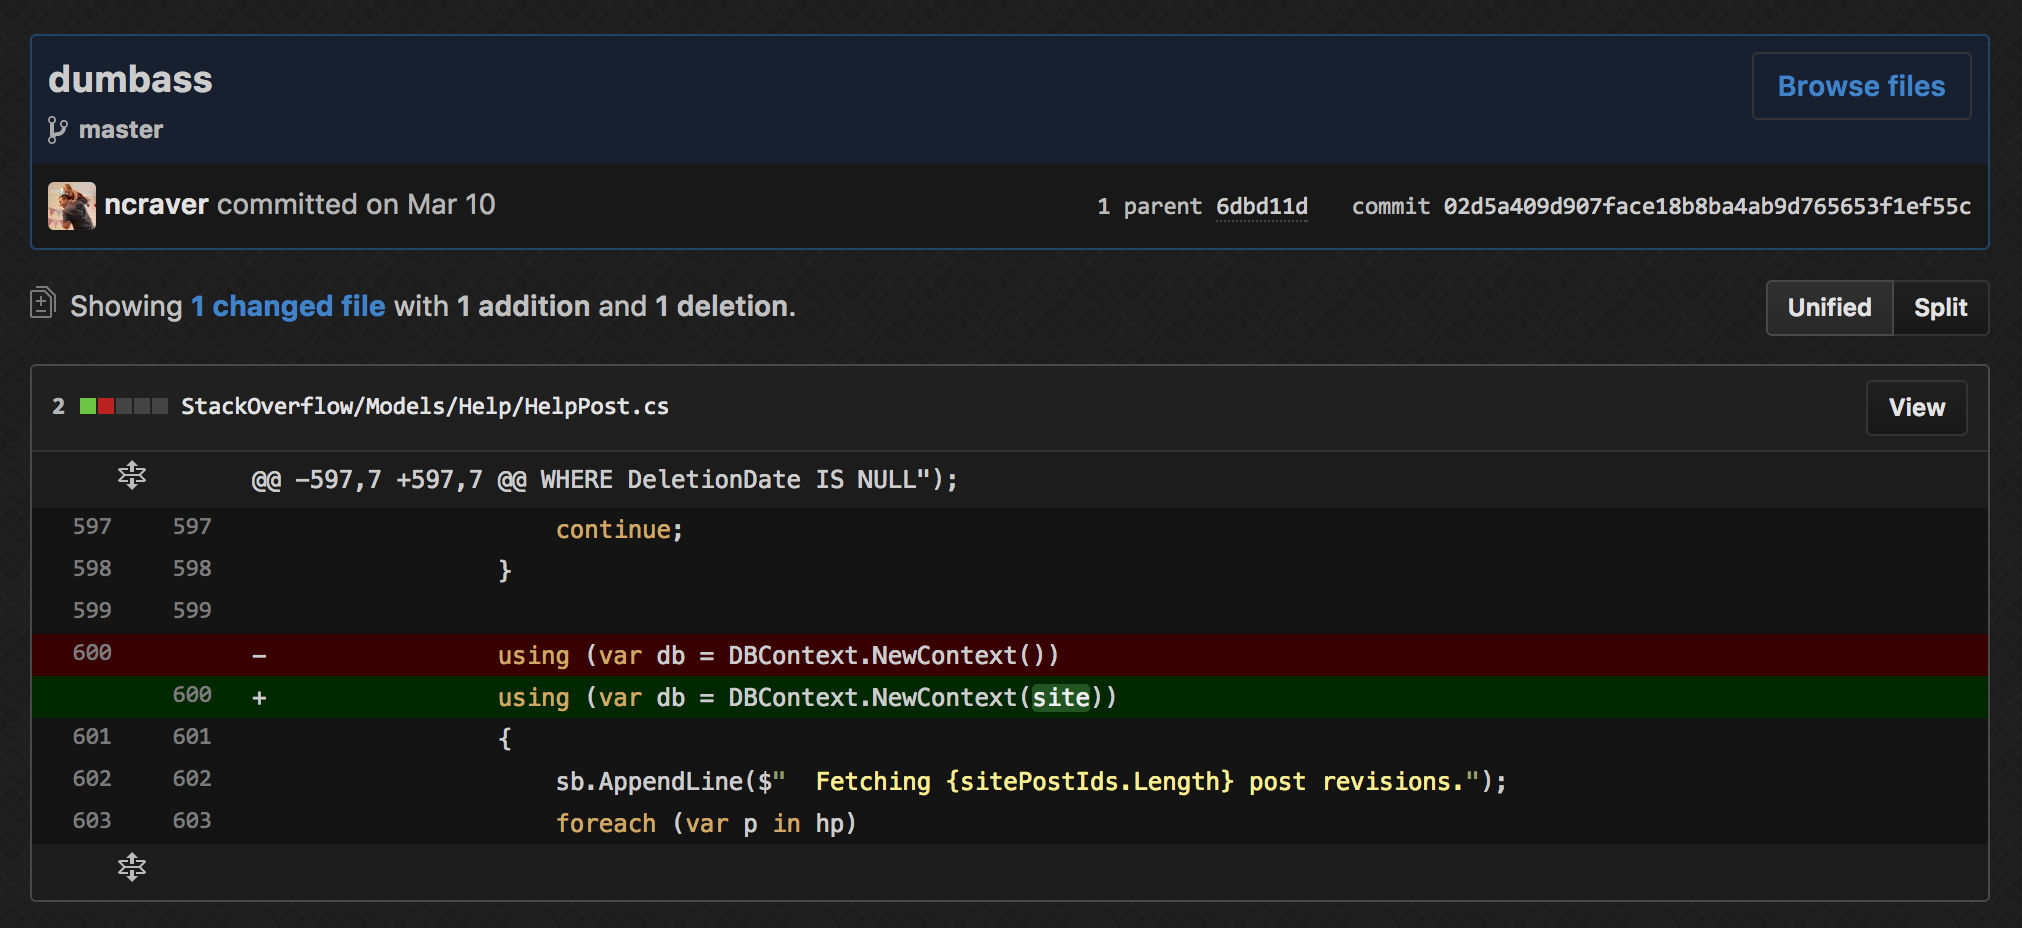Click old line number 600 on deleted row
Viewport: 2022px width, 928px height.
tap(92, 653)
